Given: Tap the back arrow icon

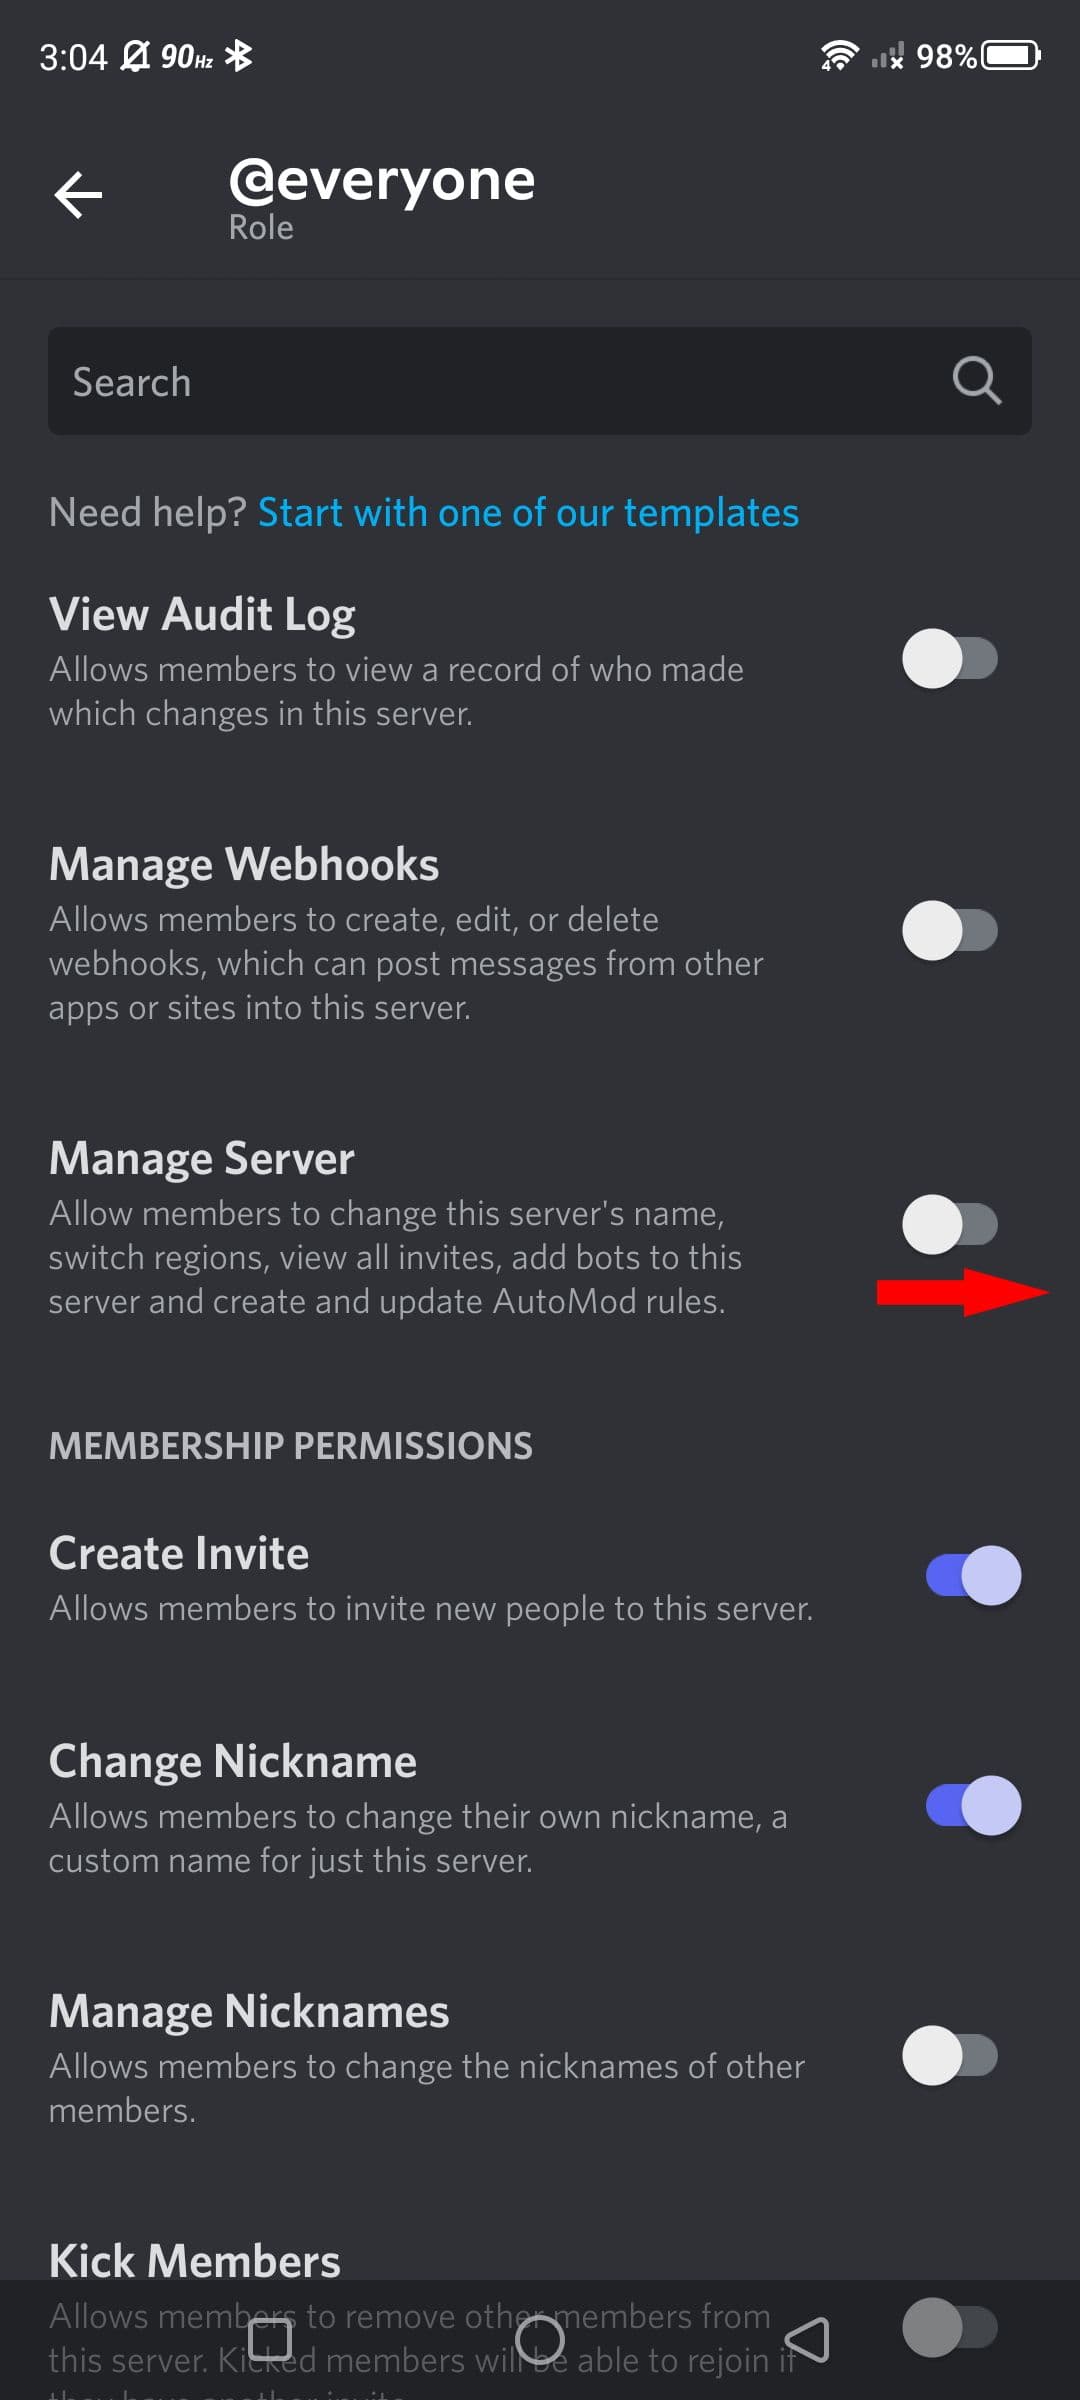Looking at the screenshot, I should click(79, 194).
